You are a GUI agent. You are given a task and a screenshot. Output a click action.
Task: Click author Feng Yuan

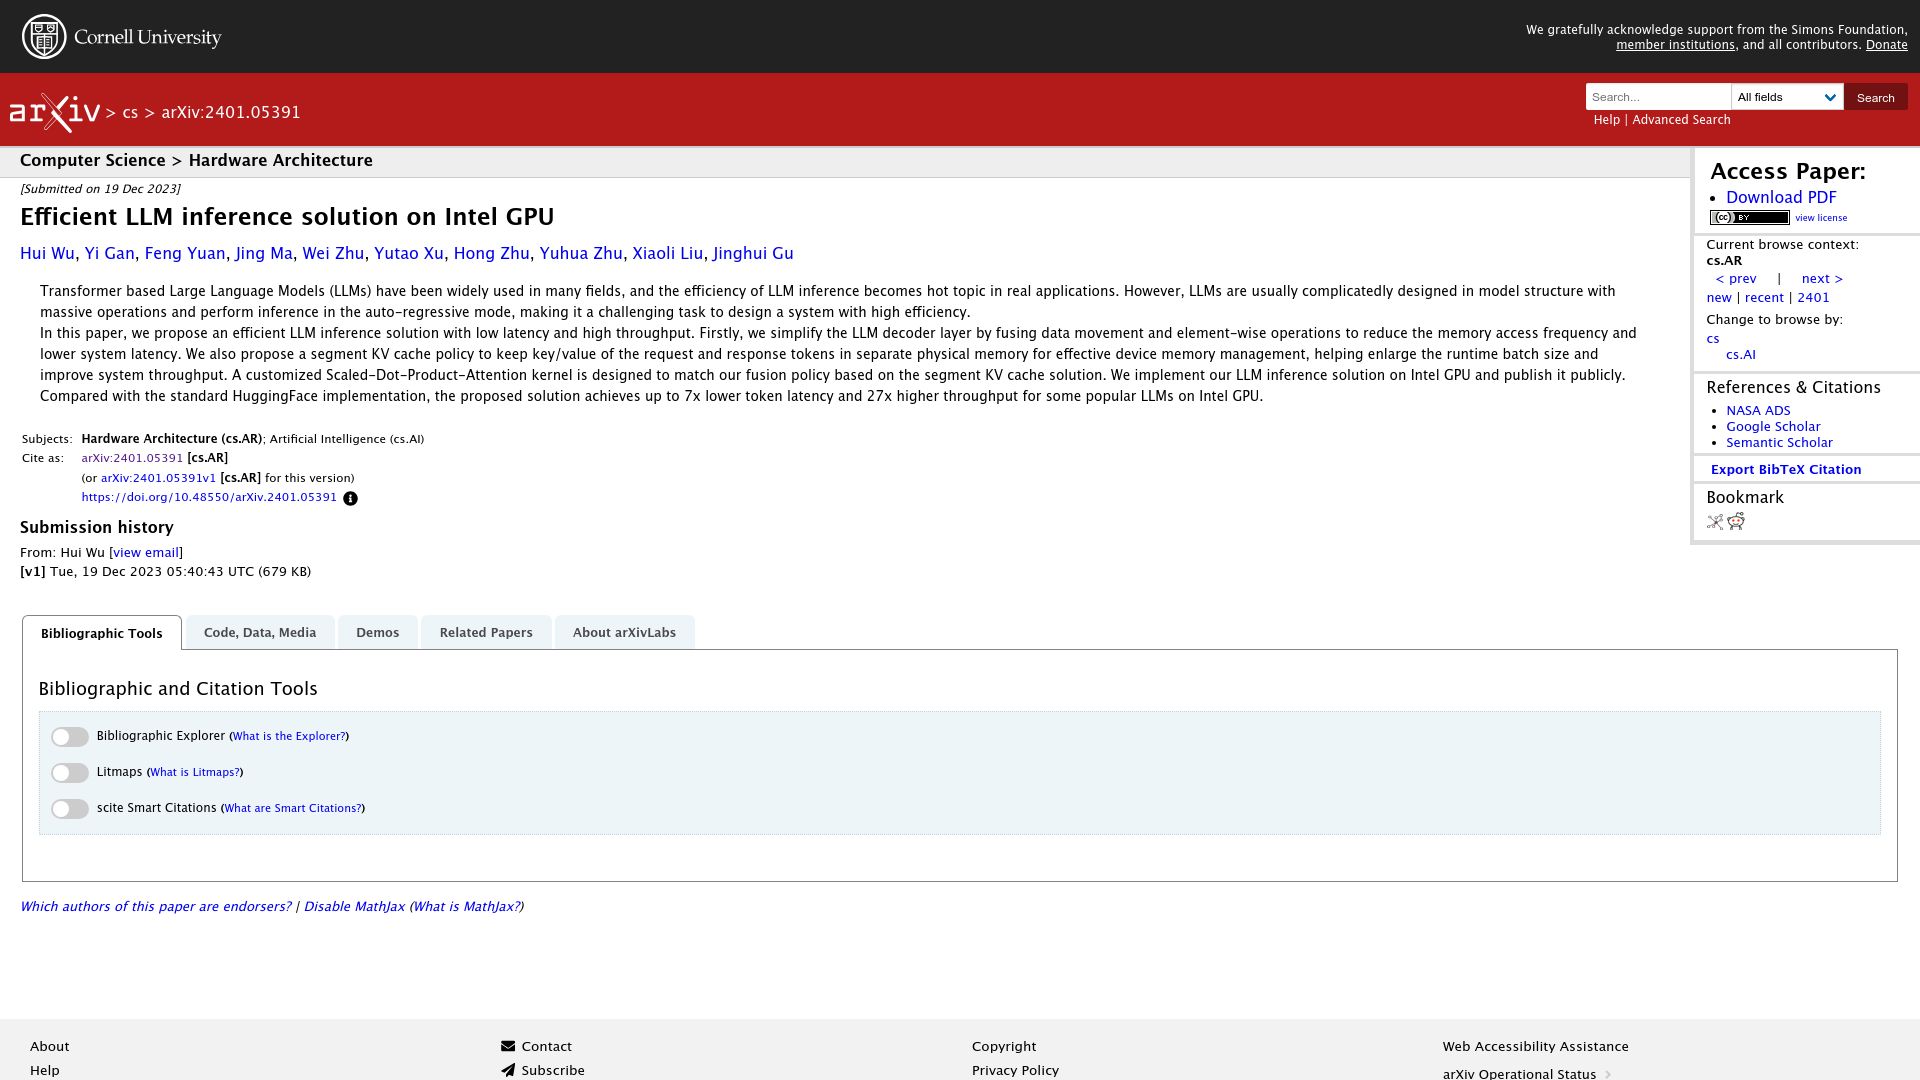tap(185, 254)
